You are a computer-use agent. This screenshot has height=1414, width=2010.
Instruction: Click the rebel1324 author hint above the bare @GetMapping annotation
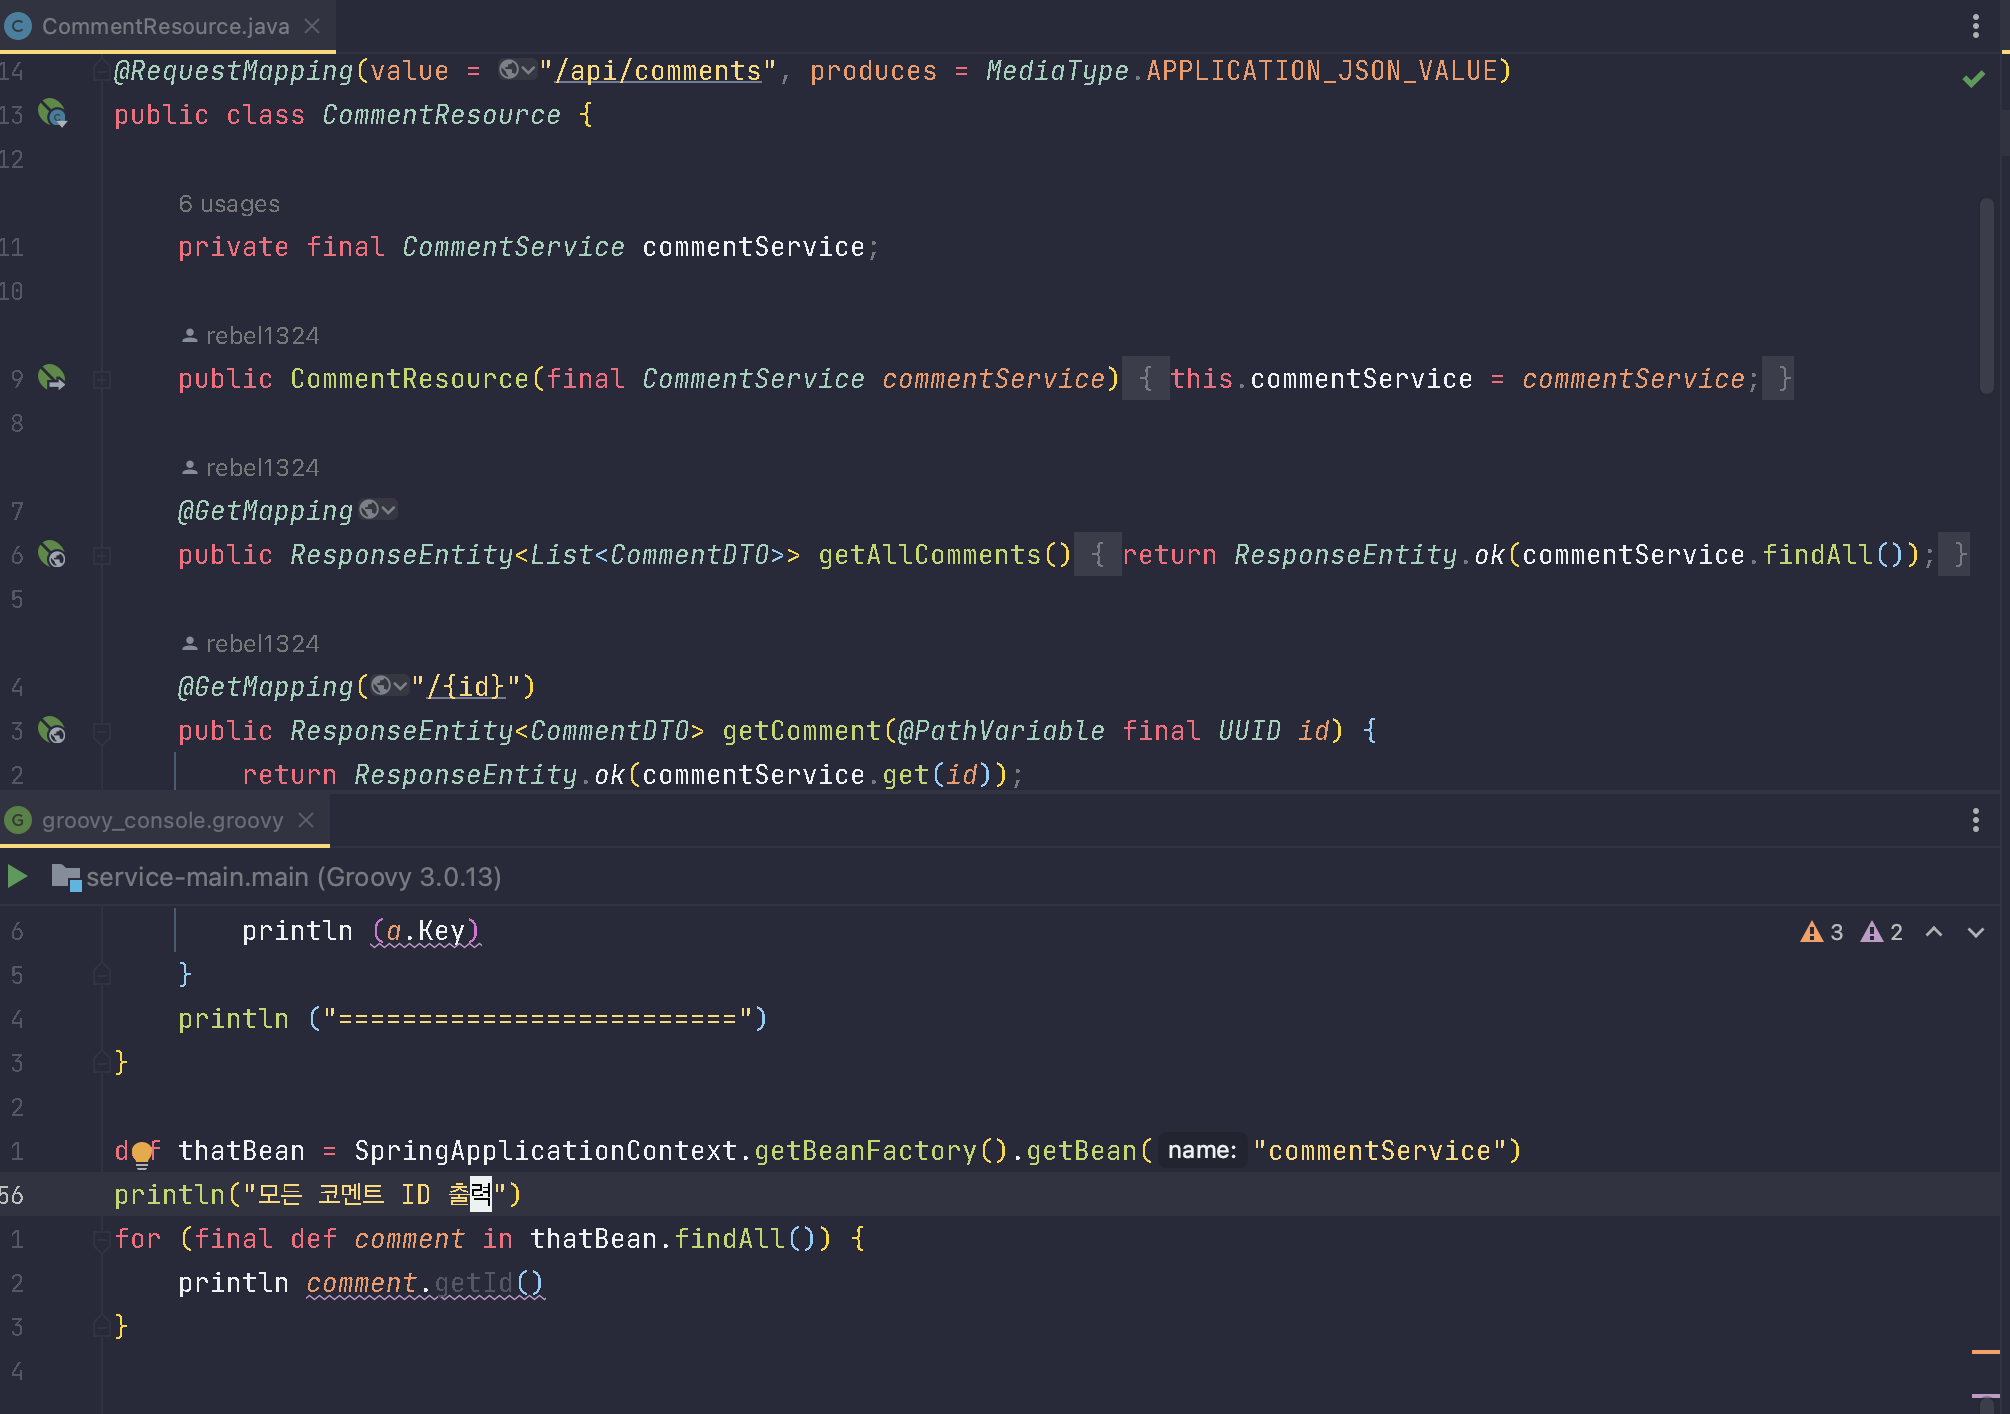(x=250, y=468)
